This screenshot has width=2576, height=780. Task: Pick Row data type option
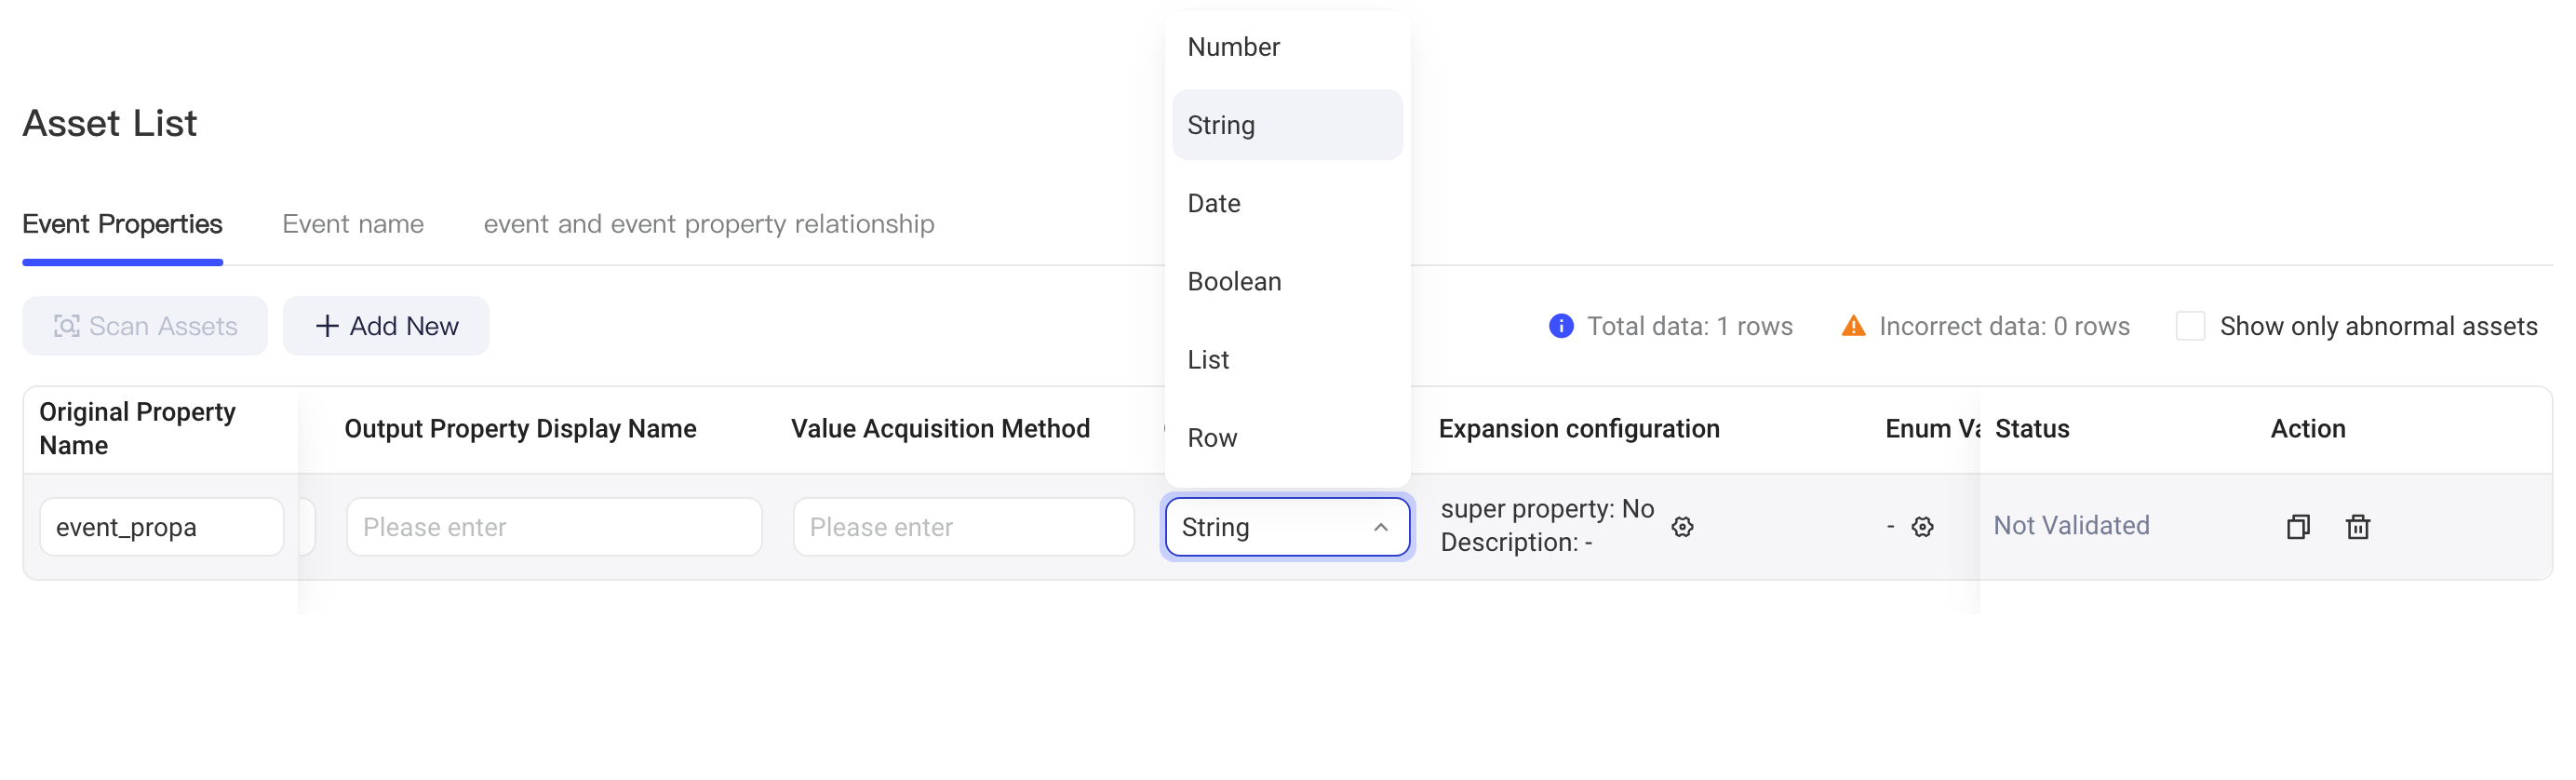(1287, 437)
